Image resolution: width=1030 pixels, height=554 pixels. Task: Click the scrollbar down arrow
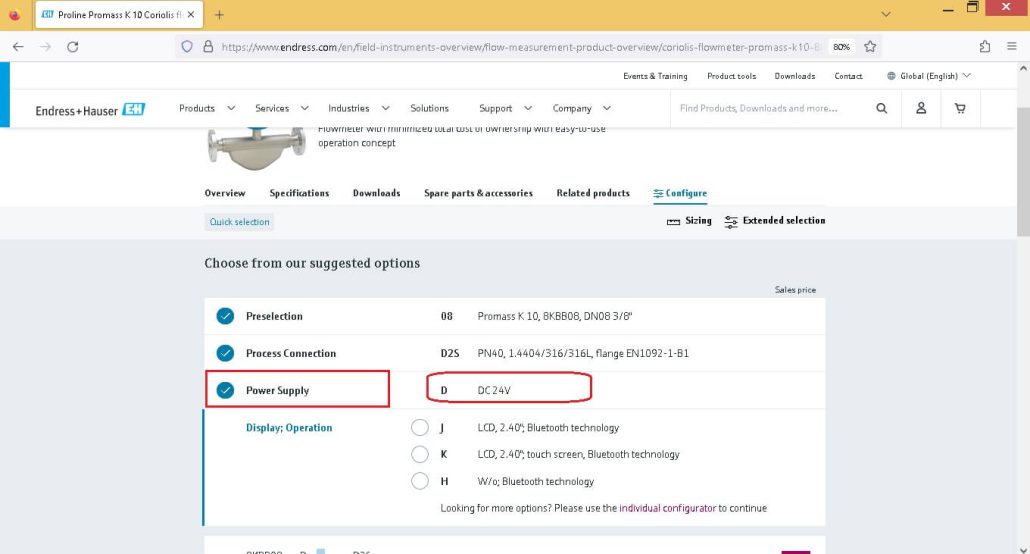[x=1023, y=549]
